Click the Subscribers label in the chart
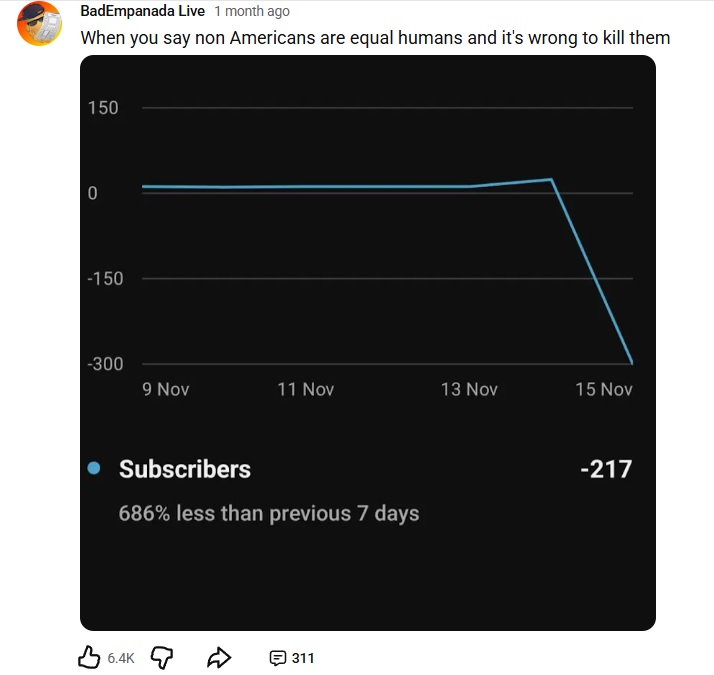The image size is (714, 675). [185, 469]
